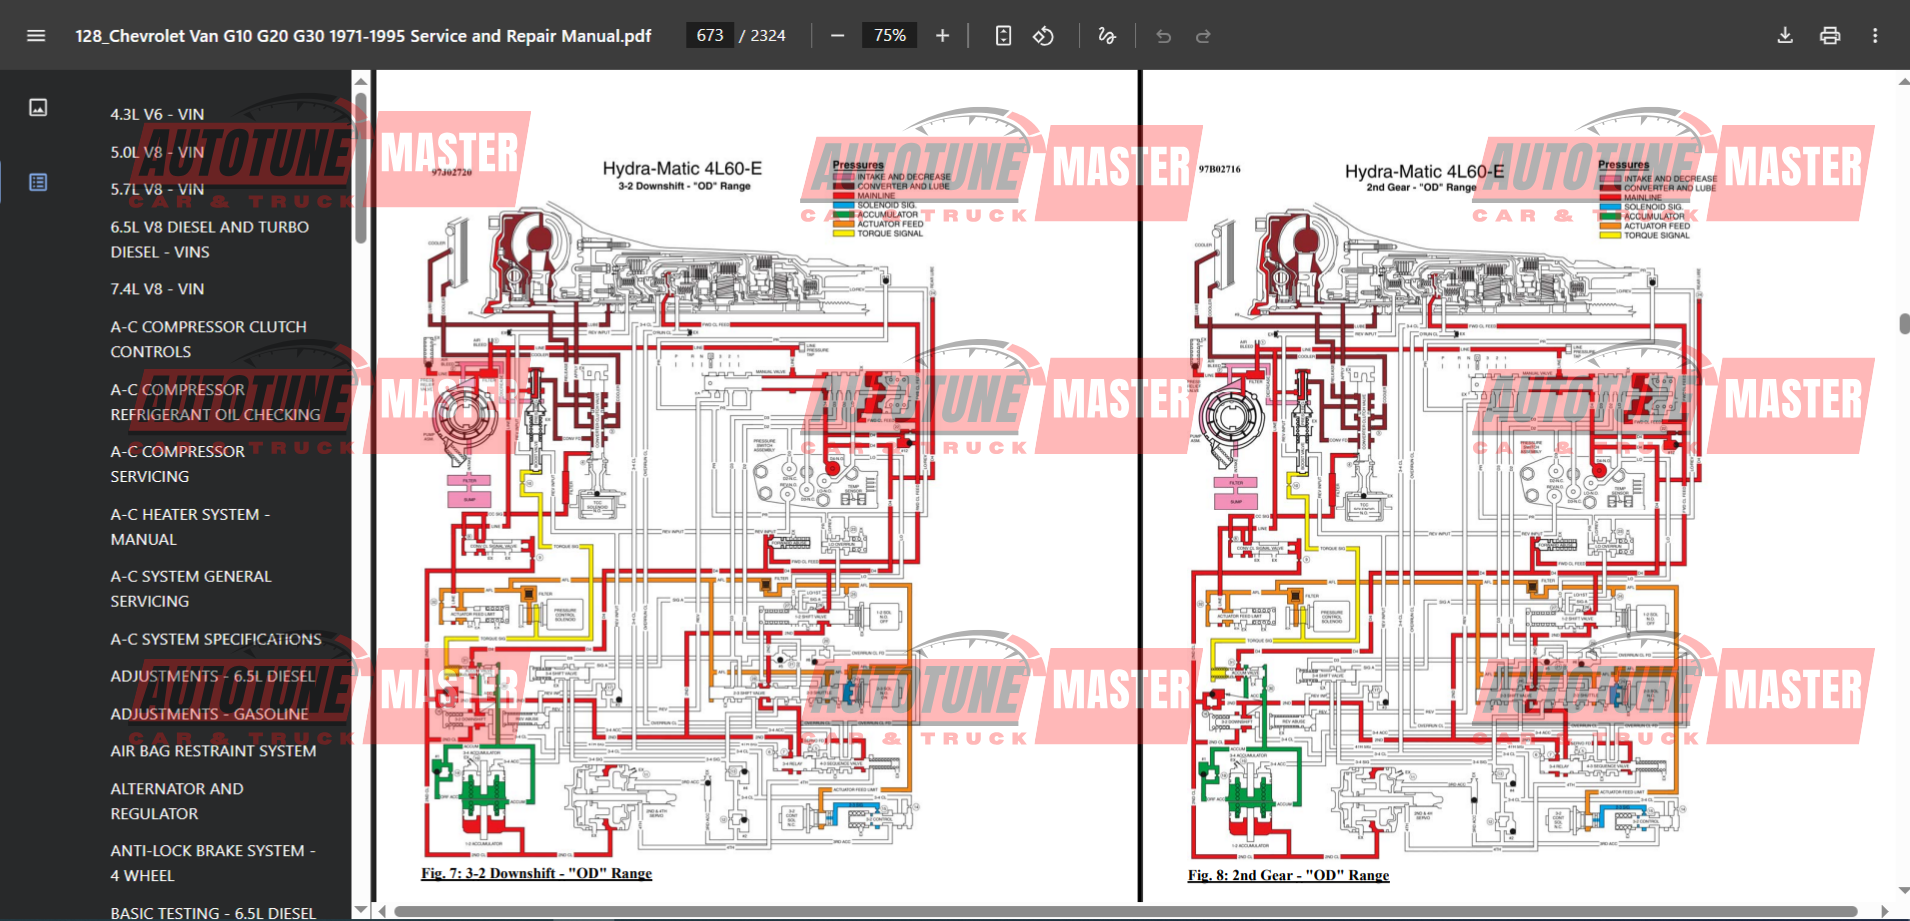This screenshot has height=921, width=1910.
Task: Go to A-C COMPRESSOR CLUTCH CONTROLS section
Action: click(208, 339)
